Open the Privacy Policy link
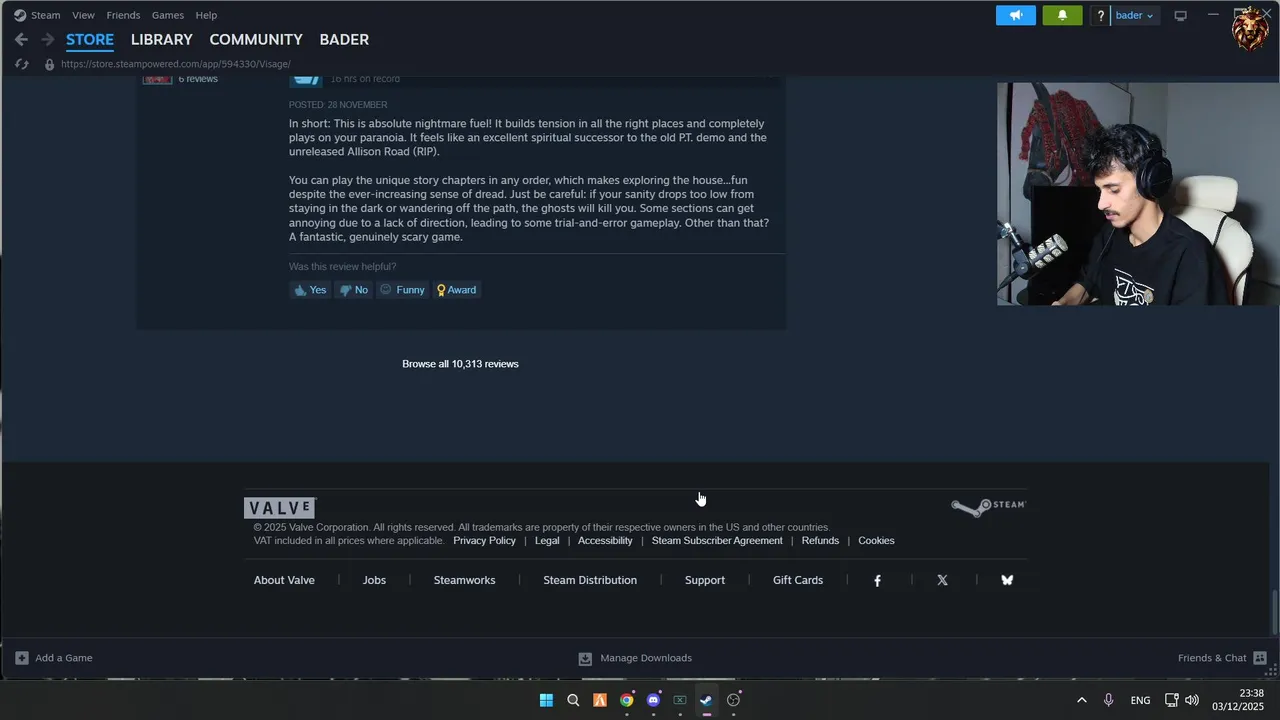The width and height of the screenshot is (1280, 720). point(484,541)
